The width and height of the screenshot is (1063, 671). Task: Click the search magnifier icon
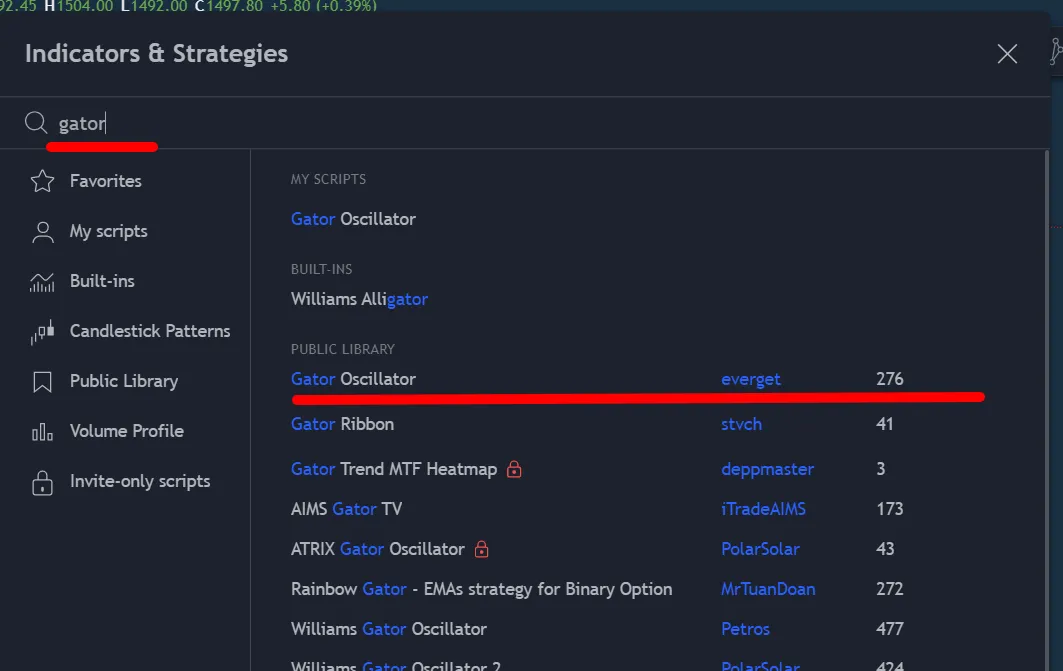point(36,123)
